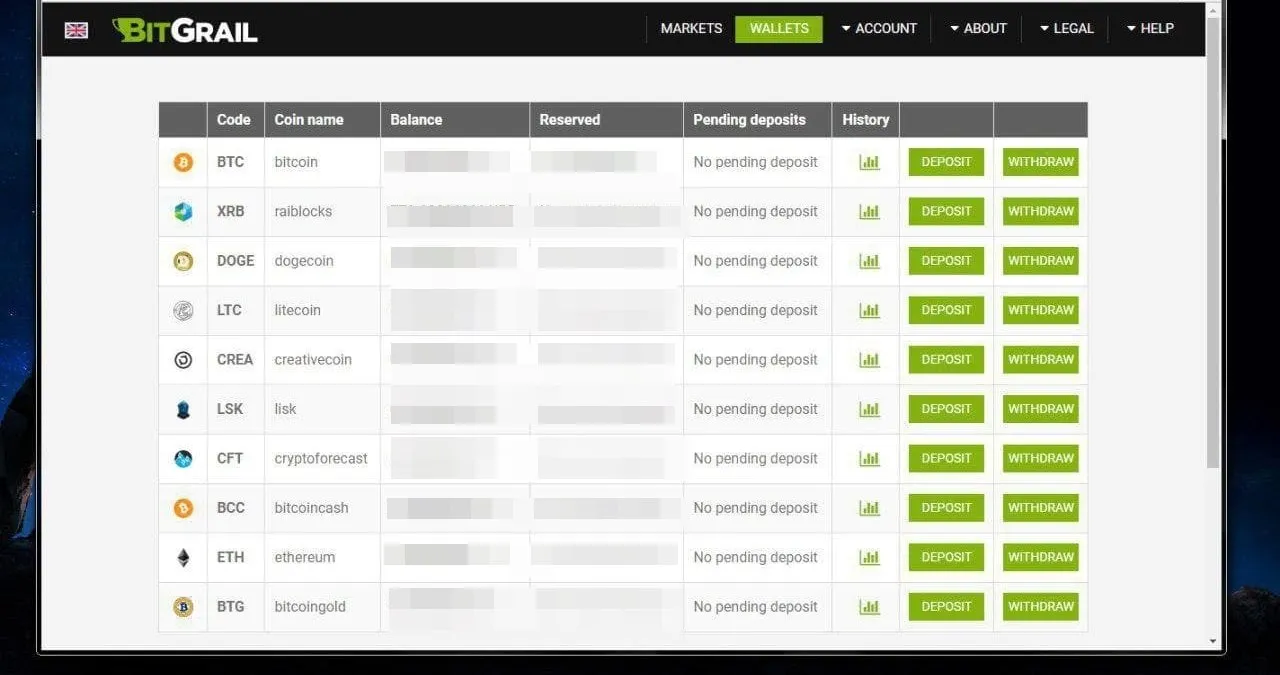Click DEPOSIT for cryptoforecast CFT

tap(946, 458)
